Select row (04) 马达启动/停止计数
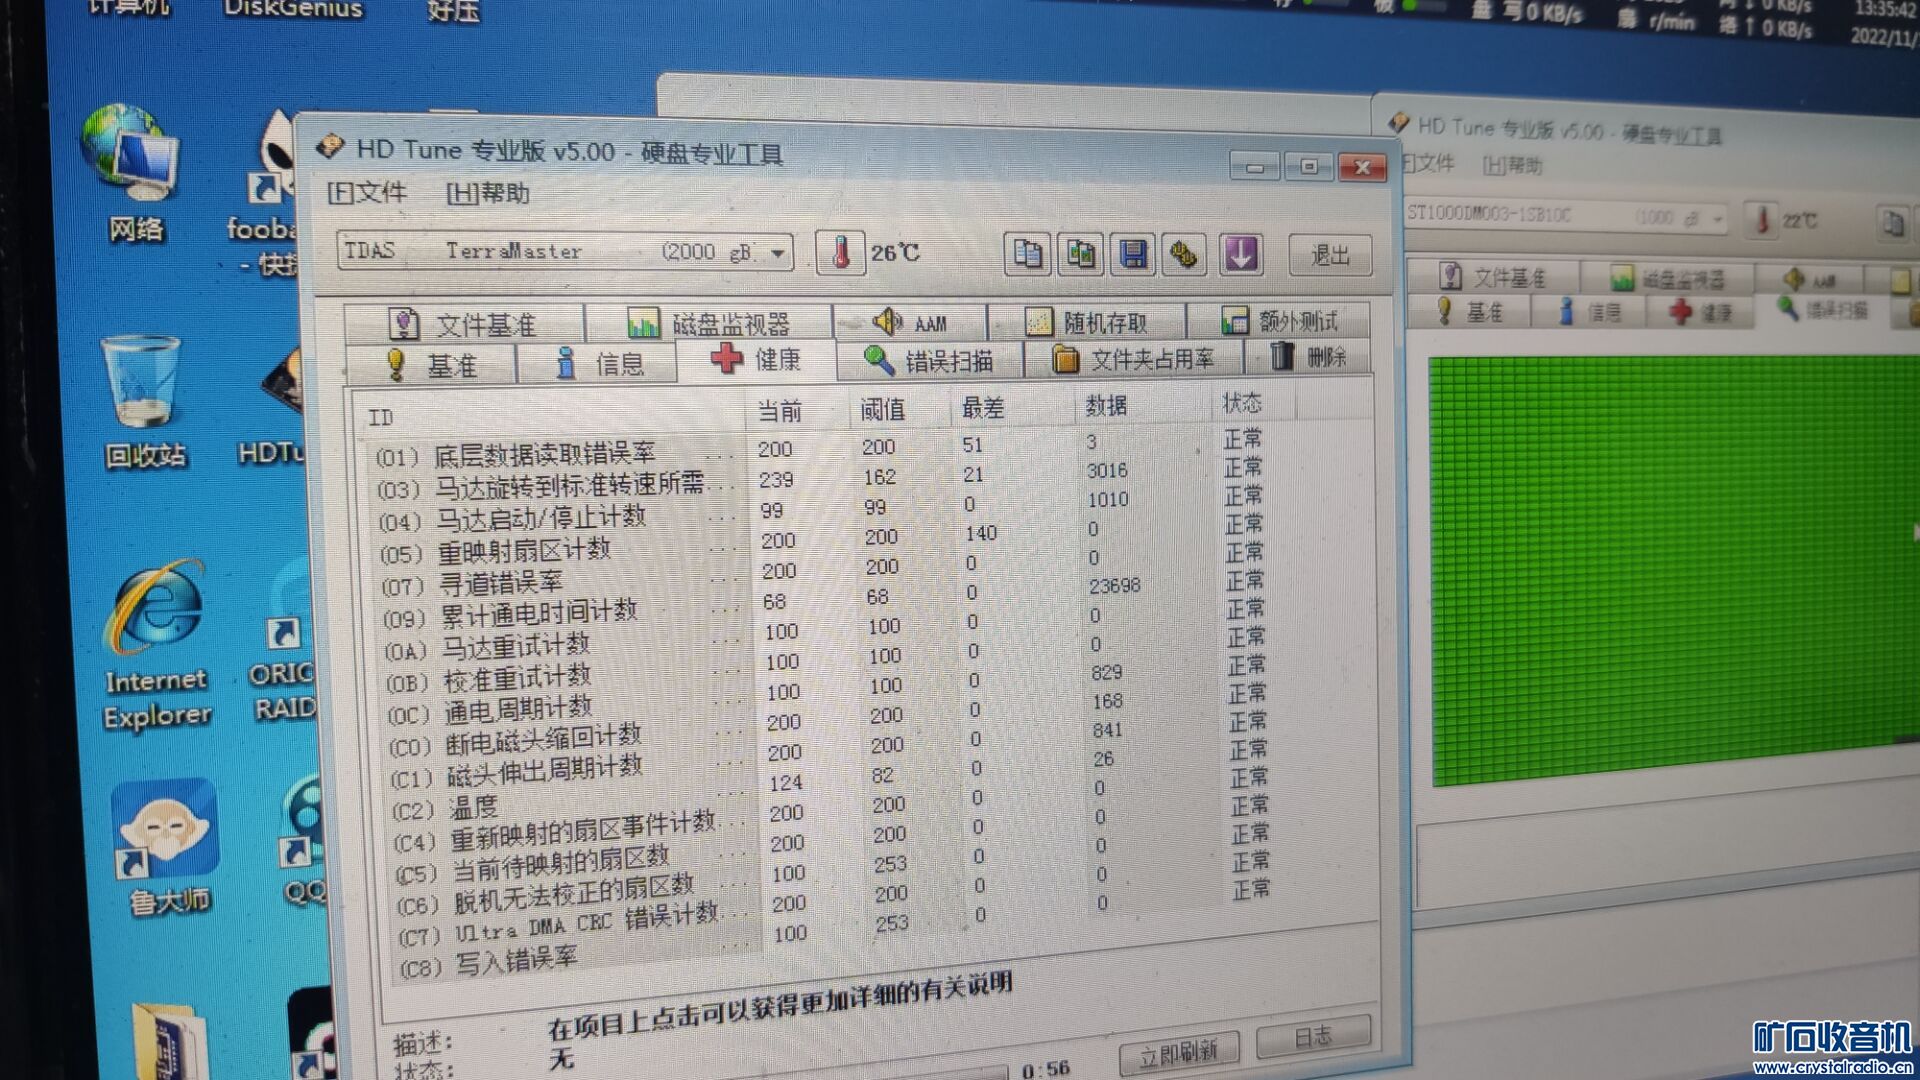Image resolution: width=1920 pixels, height=1080 pixels. [x=823, y=510]
